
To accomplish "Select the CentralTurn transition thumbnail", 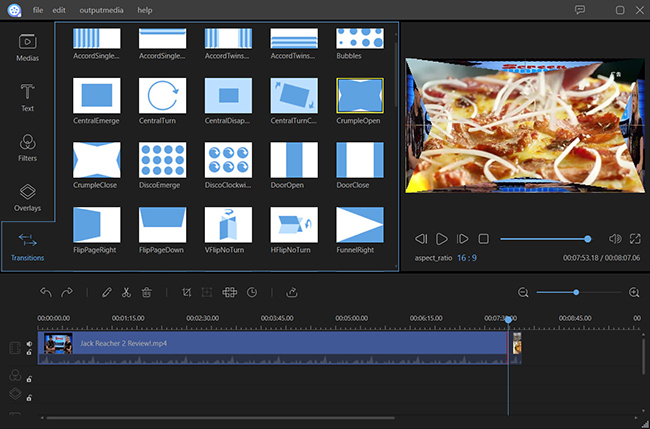I will point(162,95).
